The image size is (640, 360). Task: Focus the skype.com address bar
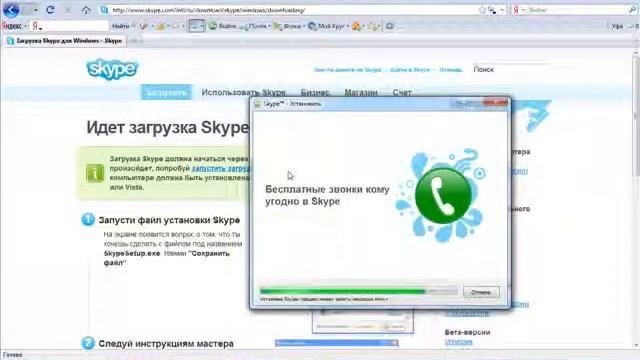pos(290,10)
